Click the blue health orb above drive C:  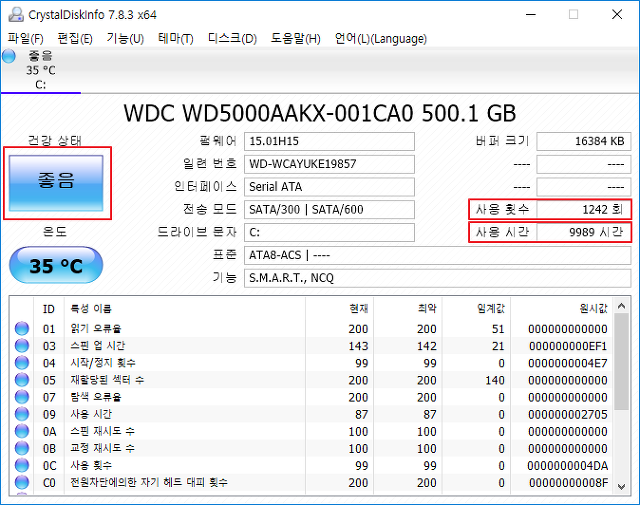pyautogui.click(x=9, y=56)
